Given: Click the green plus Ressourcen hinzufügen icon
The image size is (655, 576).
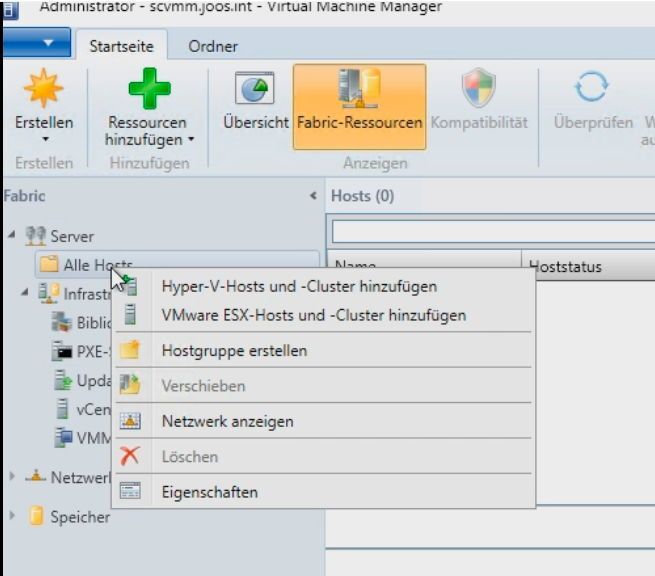Looking at the screenshot, I should tap(150, 88).
